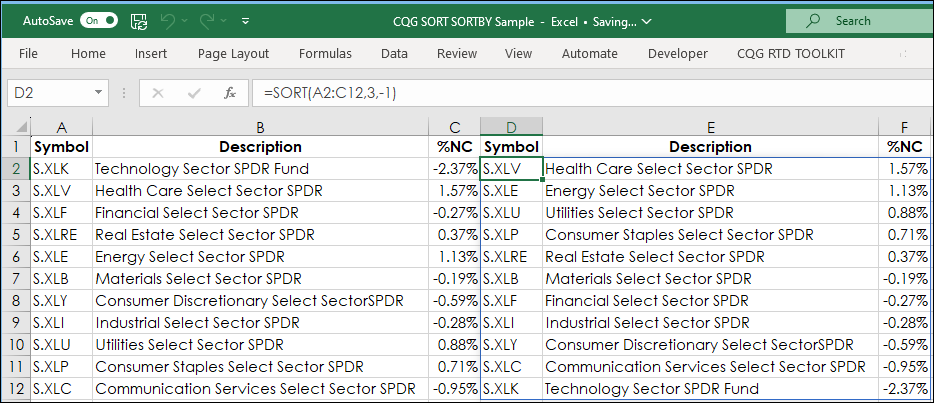Click the Redo arrow icon

pos(208,20)
